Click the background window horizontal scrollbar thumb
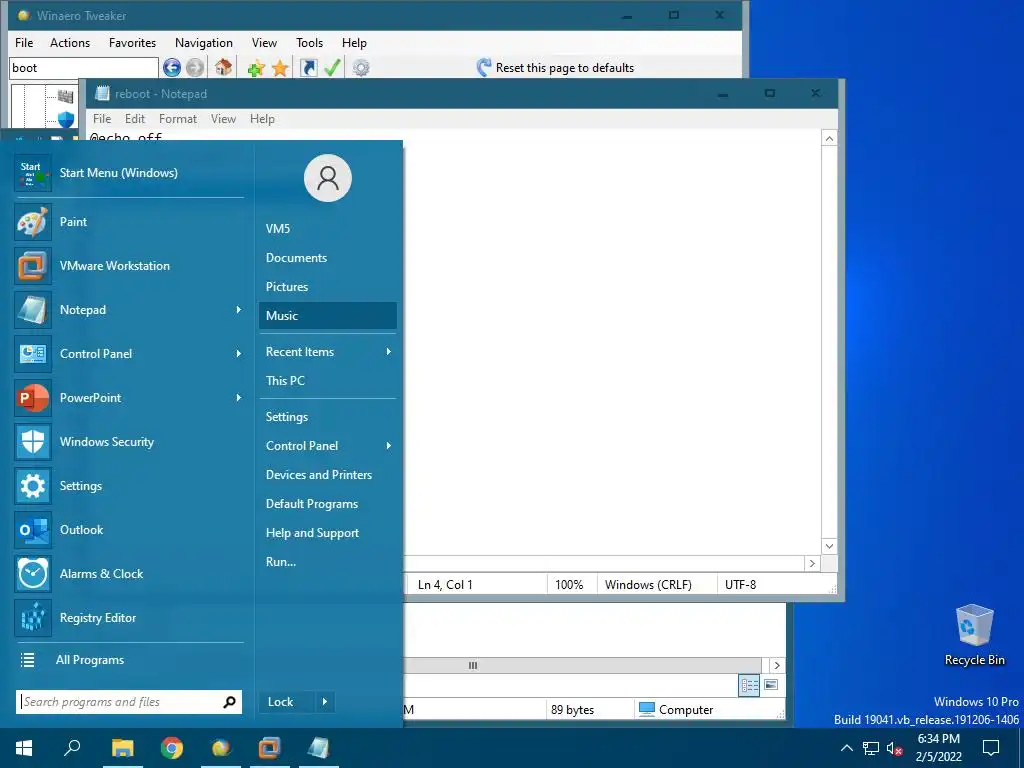 click(473, 665)
